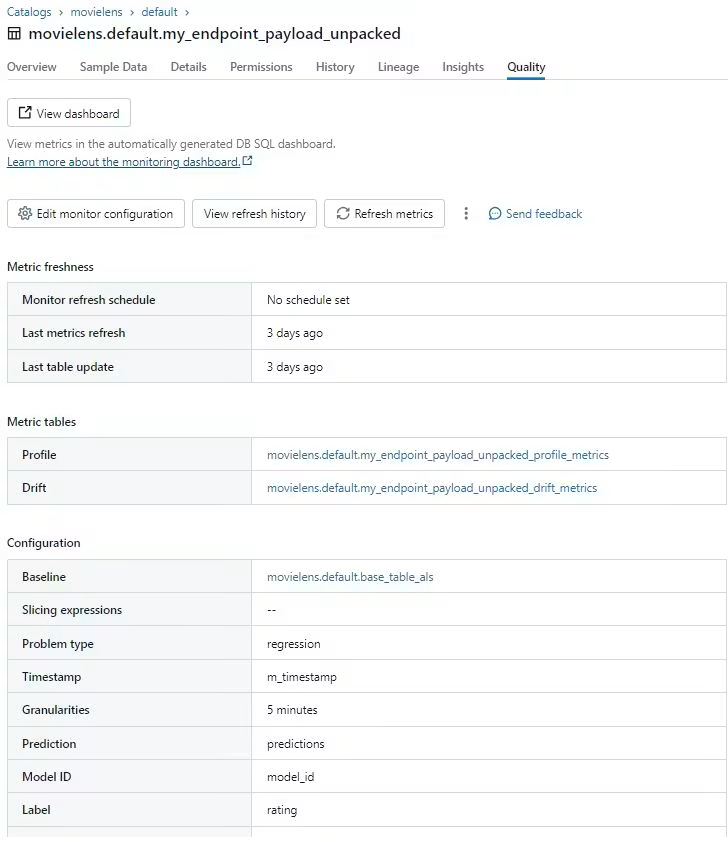Open the drift_metrics table link

coord(432,488)
